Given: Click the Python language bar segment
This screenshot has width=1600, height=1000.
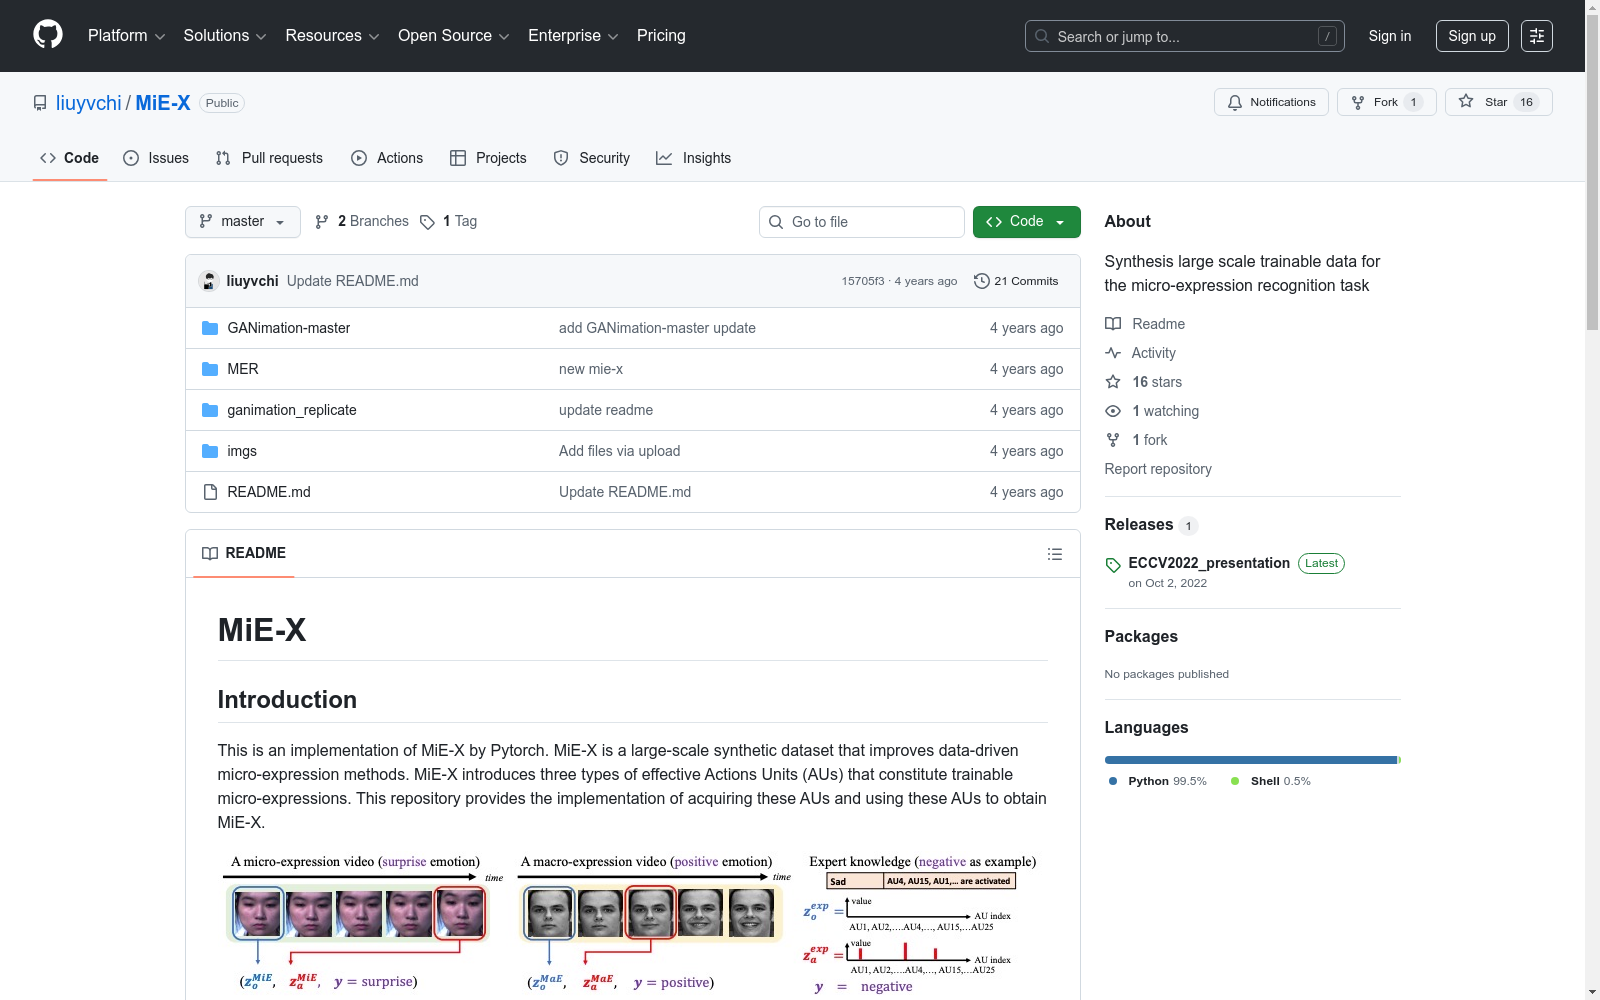Looking at the screenshot, I should click(x=1250, y=760).
